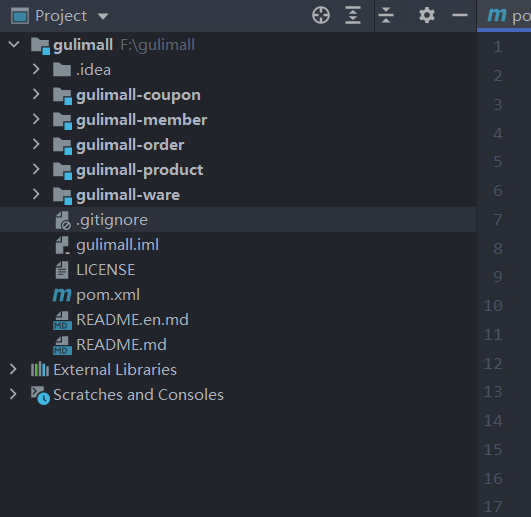
Task: Click the Expand All icon
Action: (353, 16)
